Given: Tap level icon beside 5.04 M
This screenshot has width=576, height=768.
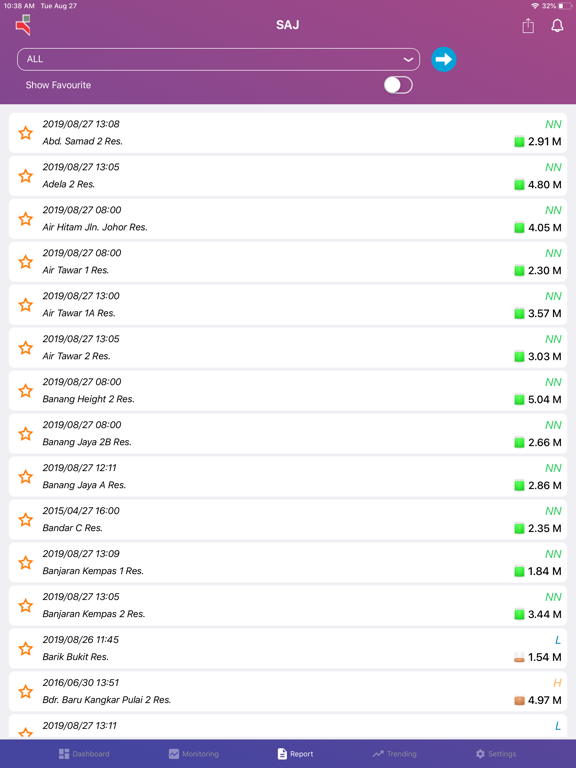Looking at the screenshot, I should 519,400.
